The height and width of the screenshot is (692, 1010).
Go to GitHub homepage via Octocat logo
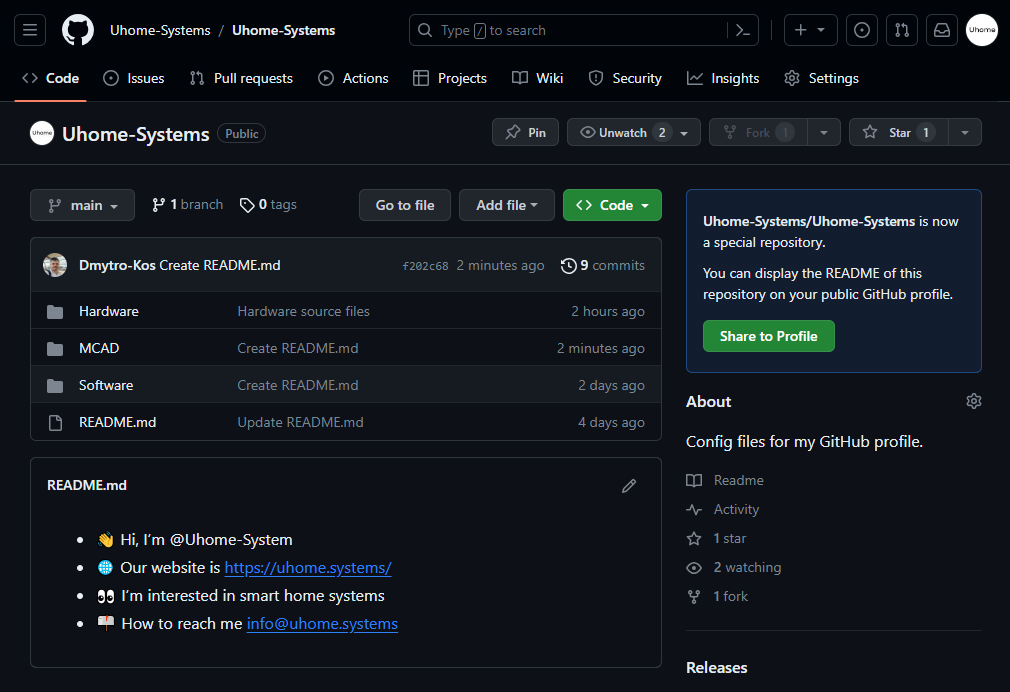point(78,30)
